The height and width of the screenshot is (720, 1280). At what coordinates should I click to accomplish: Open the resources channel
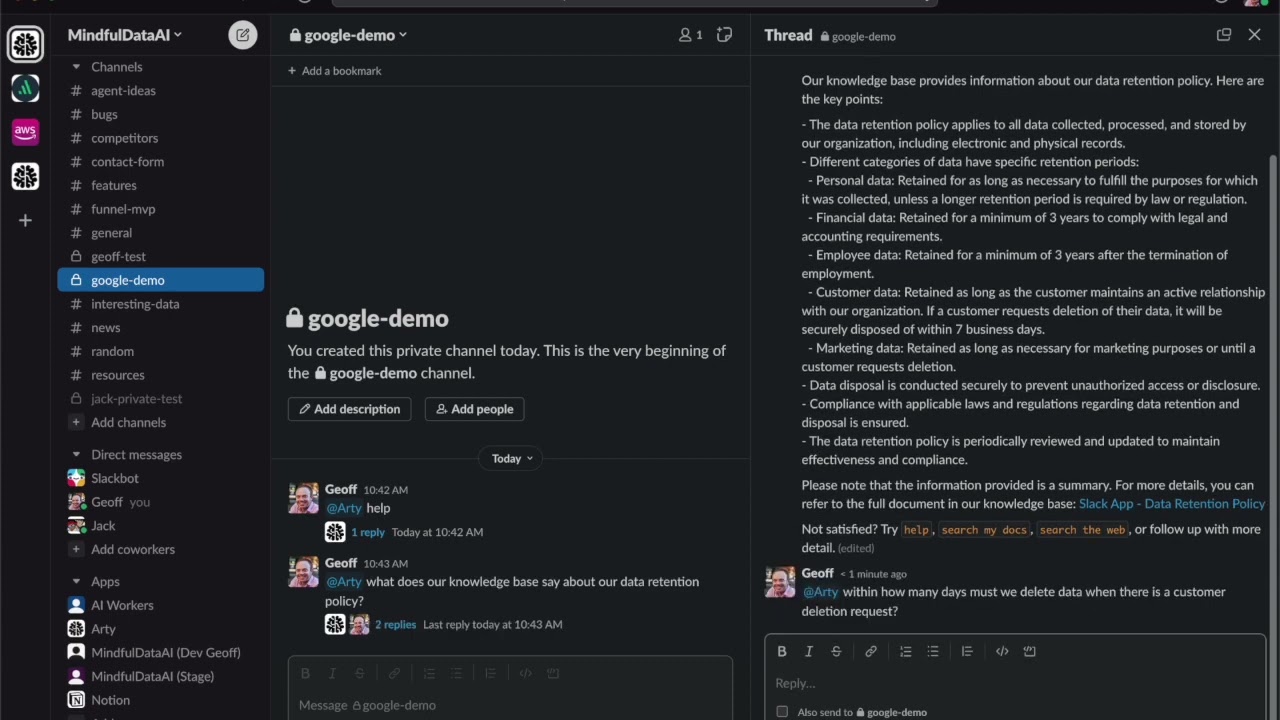point(161,375)
